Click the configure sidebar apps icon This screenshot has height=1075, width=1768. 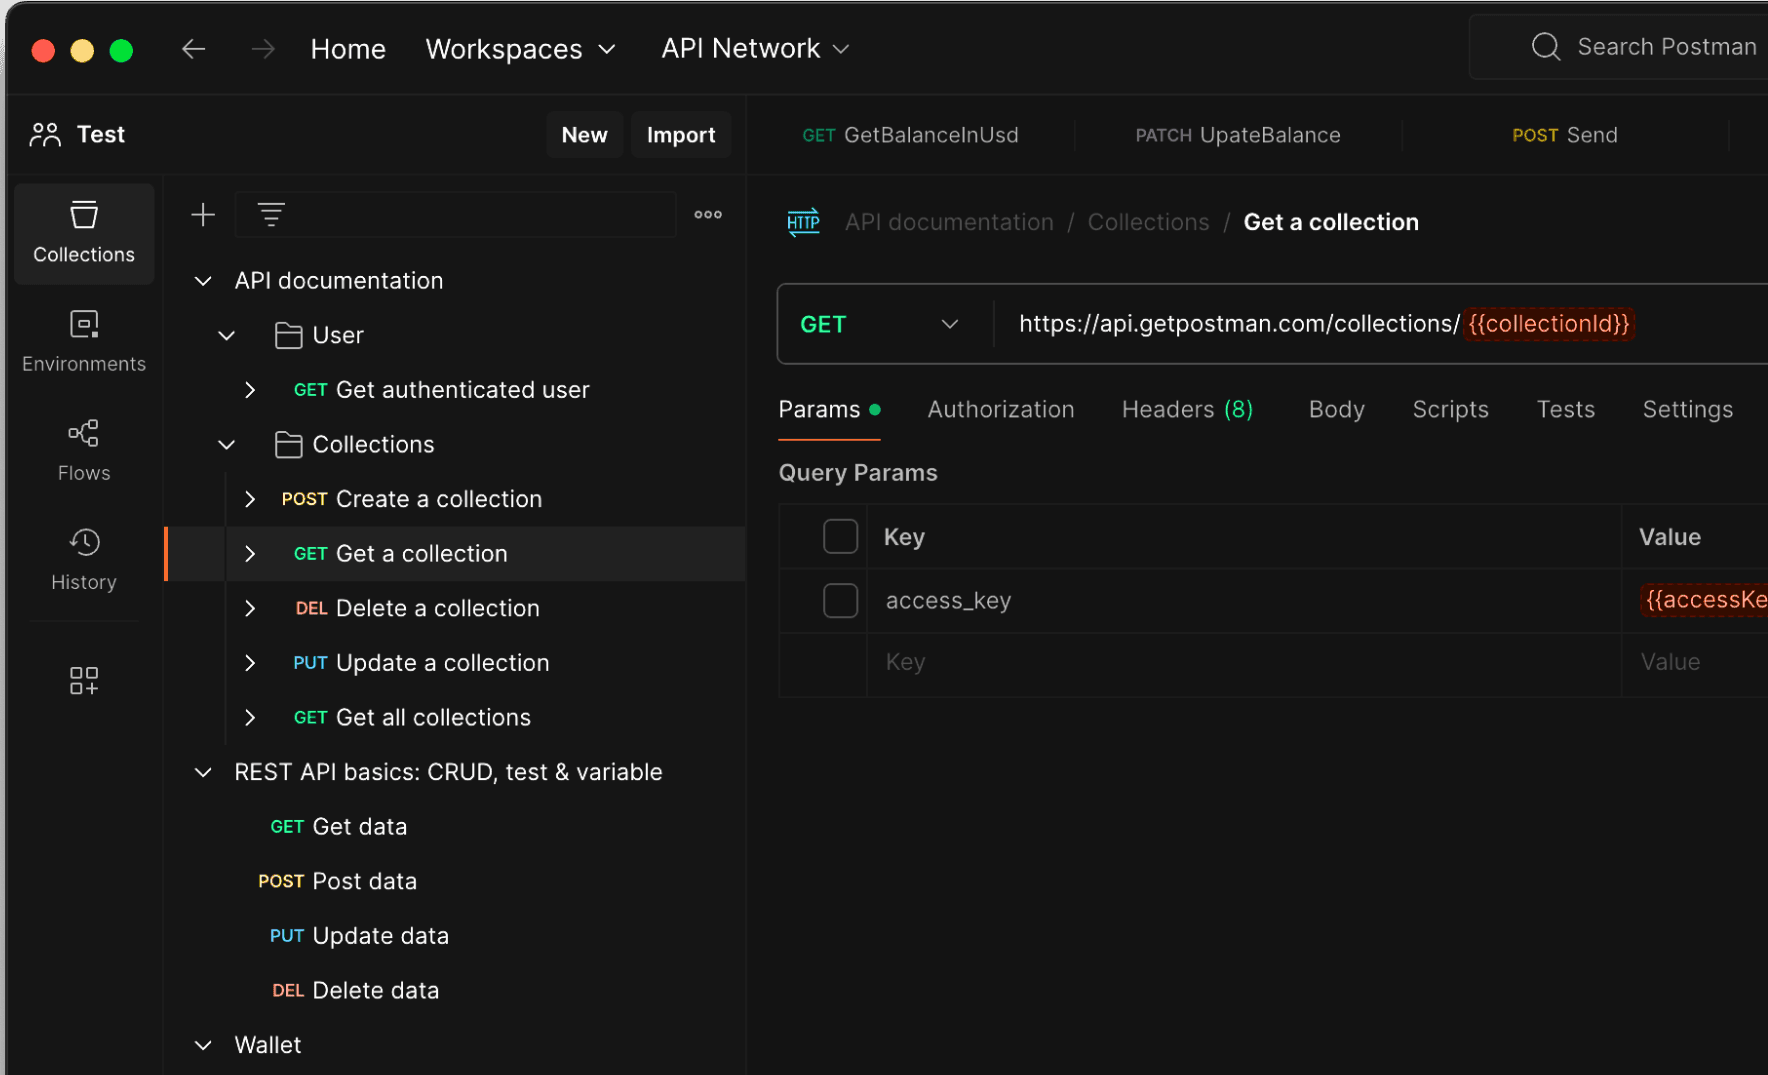84,680
